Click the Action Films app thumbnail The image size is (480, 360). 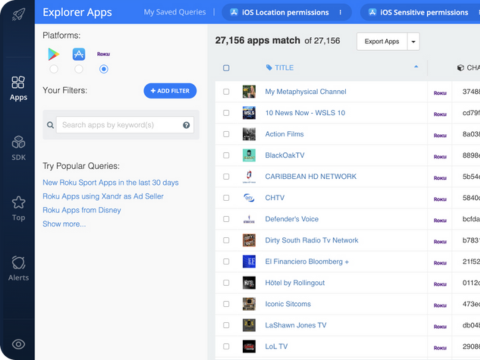249,134
